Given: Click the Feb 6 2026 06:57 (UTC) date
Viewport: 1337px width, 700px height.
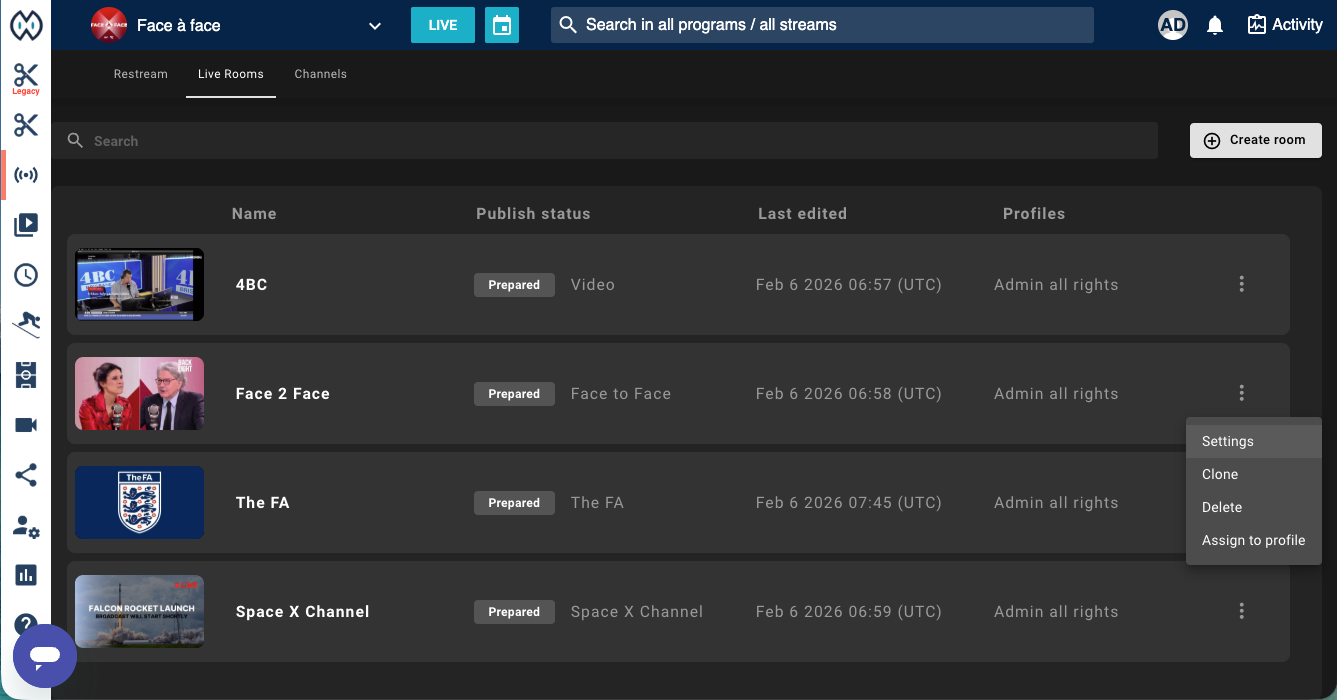Looking at the screenshot, I should point(849,285).
